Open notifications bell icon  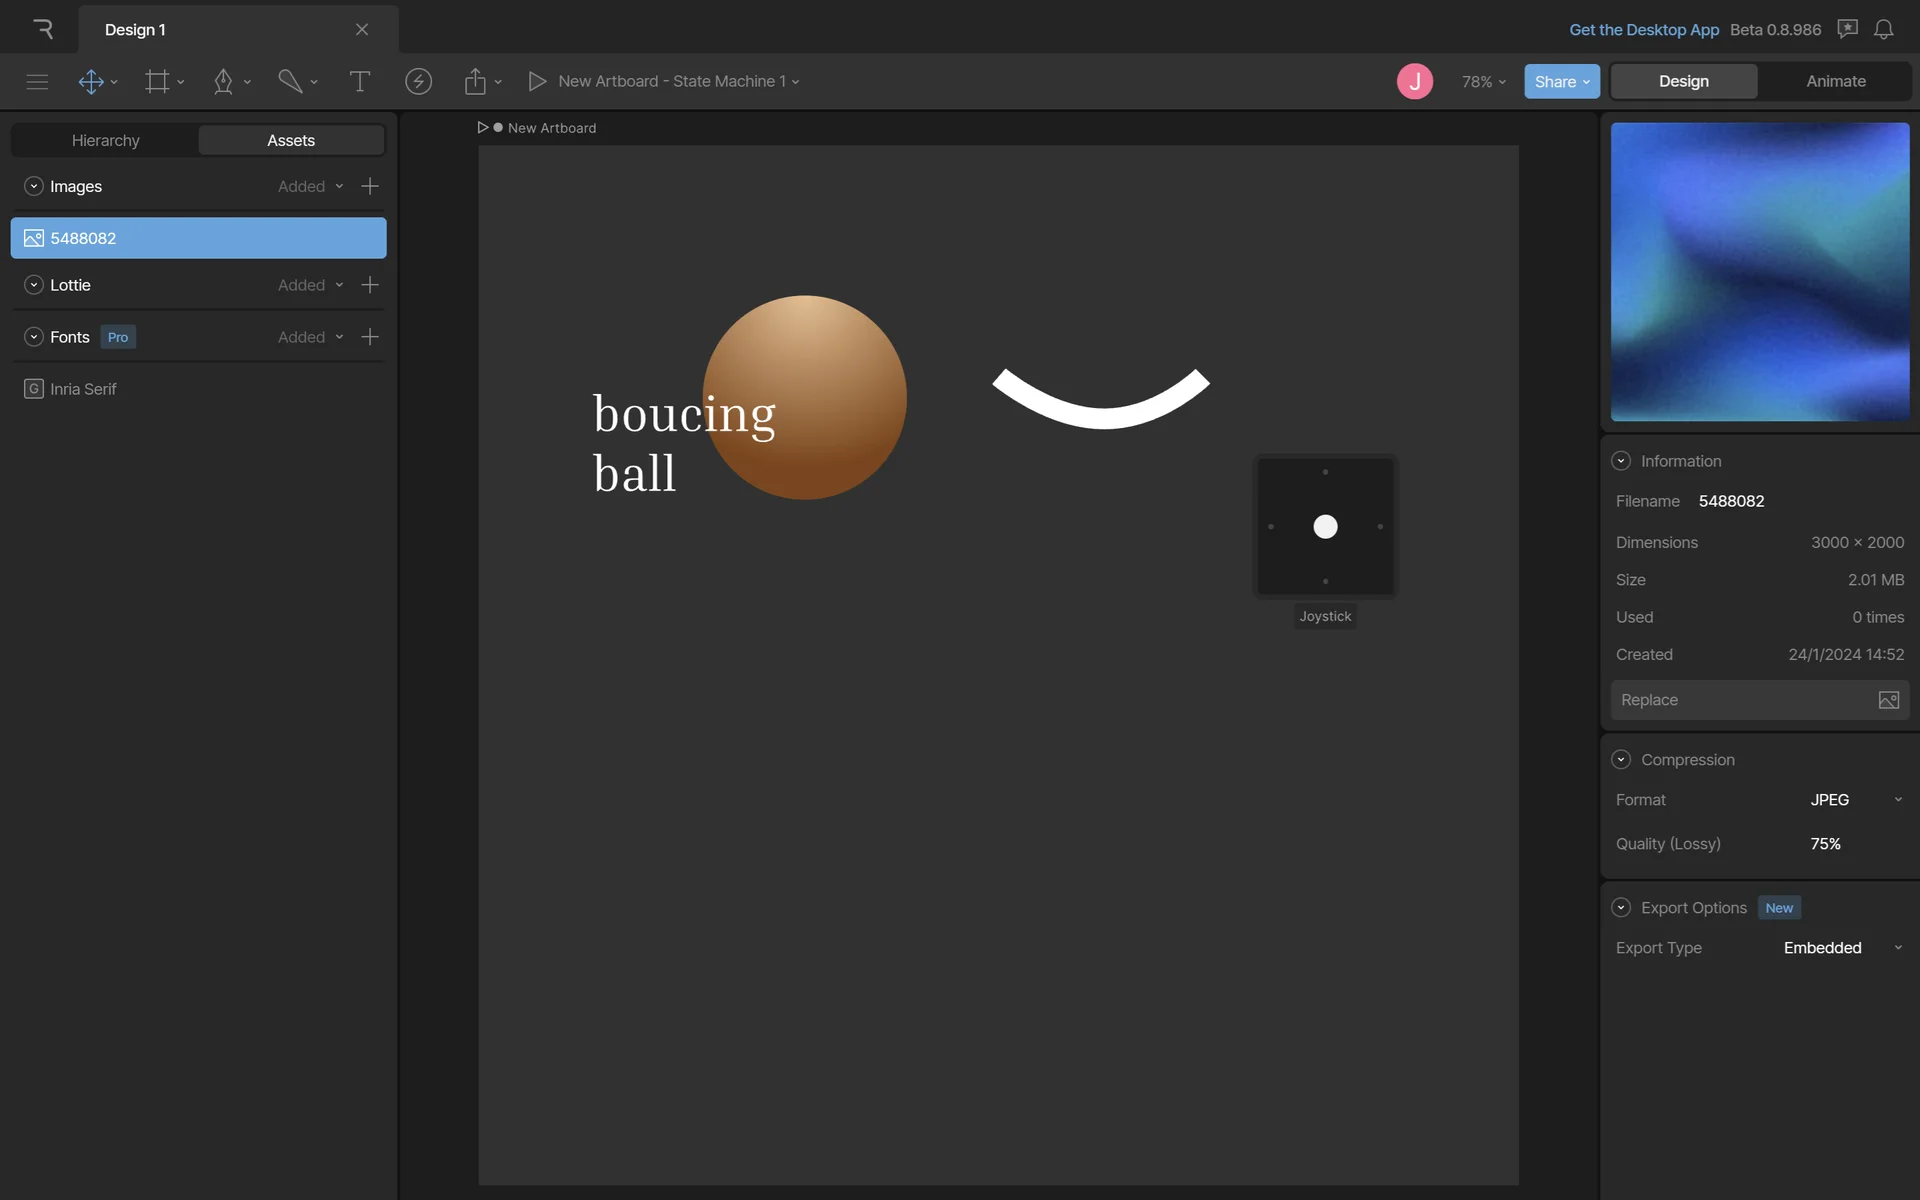click(x=1883, y=29)
